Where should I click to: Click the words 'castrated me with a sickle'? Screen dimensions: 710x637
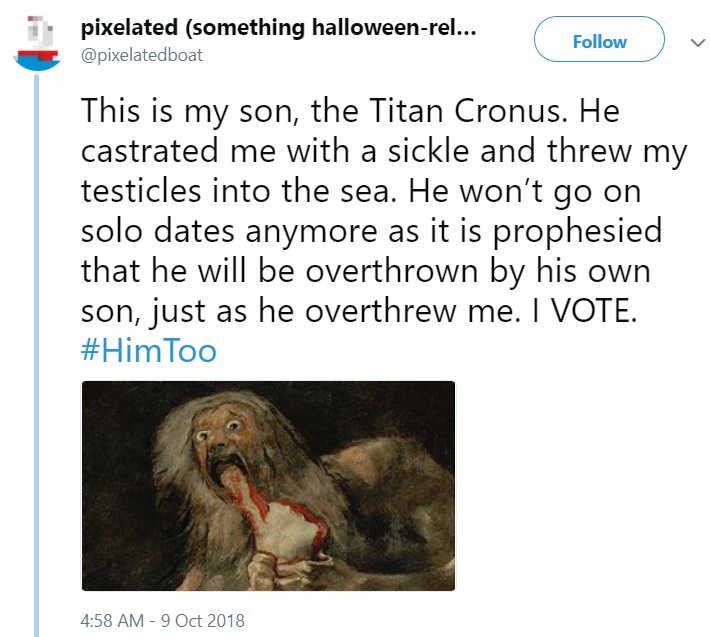click(x=275, y=151)
